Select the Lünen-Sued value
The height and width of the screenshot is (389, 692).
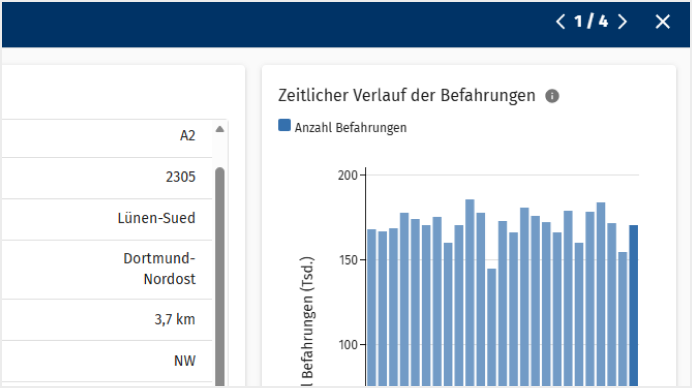pyautogui.click(x=156, y=218)
